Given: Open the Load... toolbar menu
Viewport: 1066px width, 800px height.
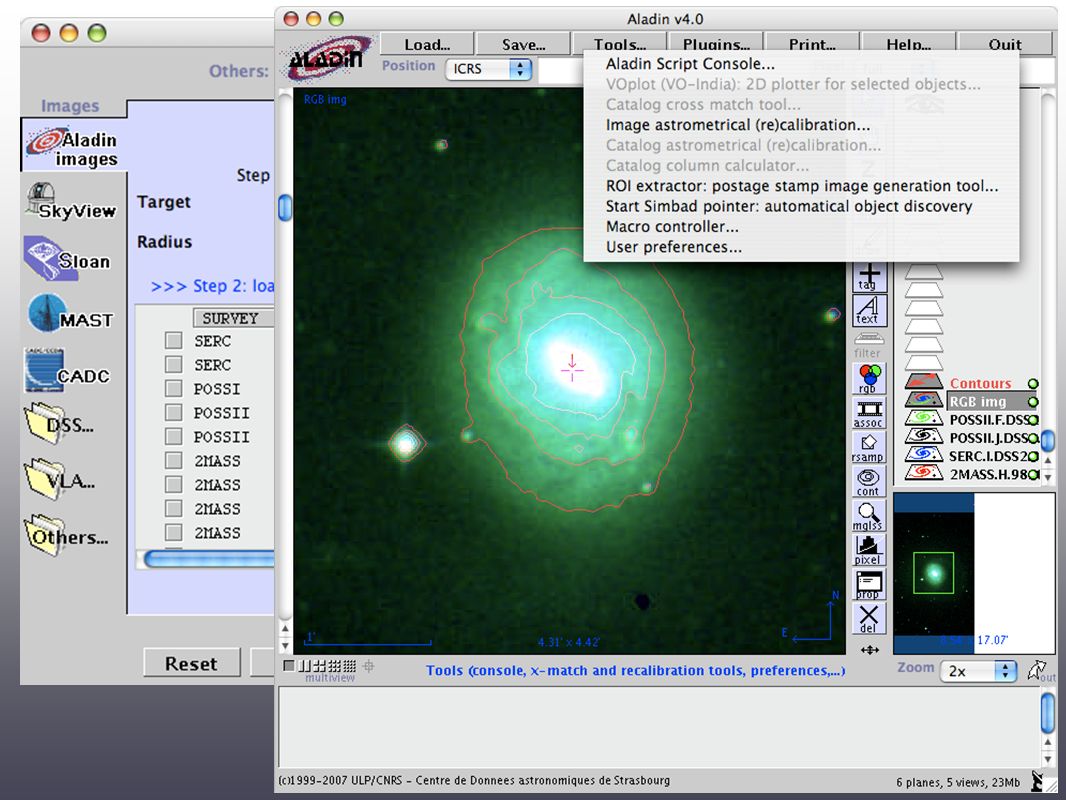Looking at the screenshot, I should coord(427,44).
